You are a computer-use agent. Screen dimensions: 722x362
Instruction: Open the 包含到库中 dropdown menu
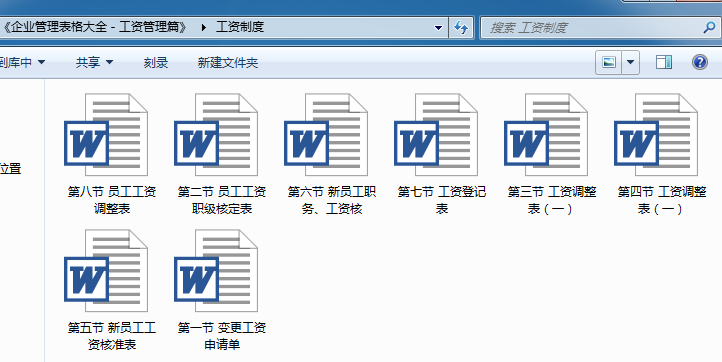[22, 62]
